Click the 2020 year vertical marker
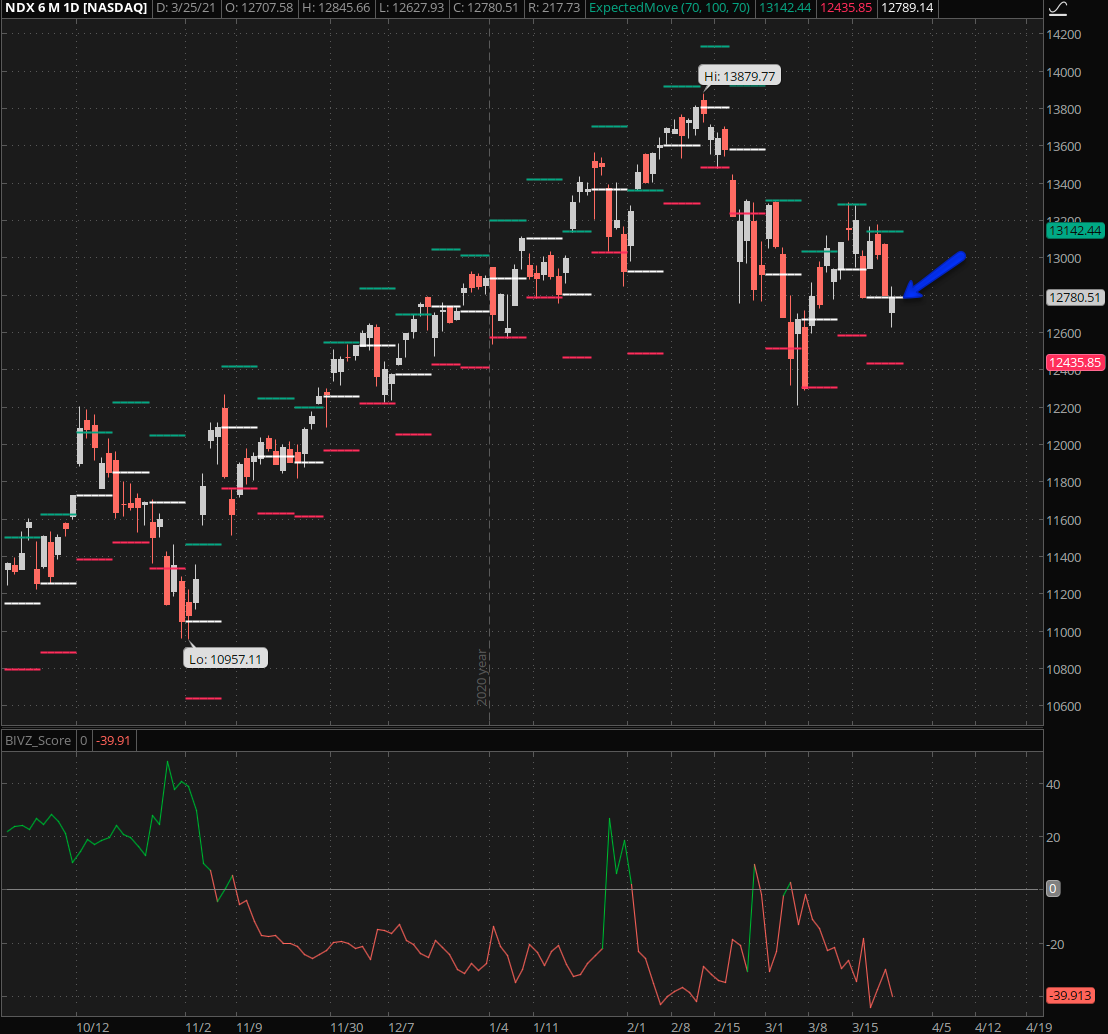1108x1034 pixels. pyautogui.click(x=482, y=677)
